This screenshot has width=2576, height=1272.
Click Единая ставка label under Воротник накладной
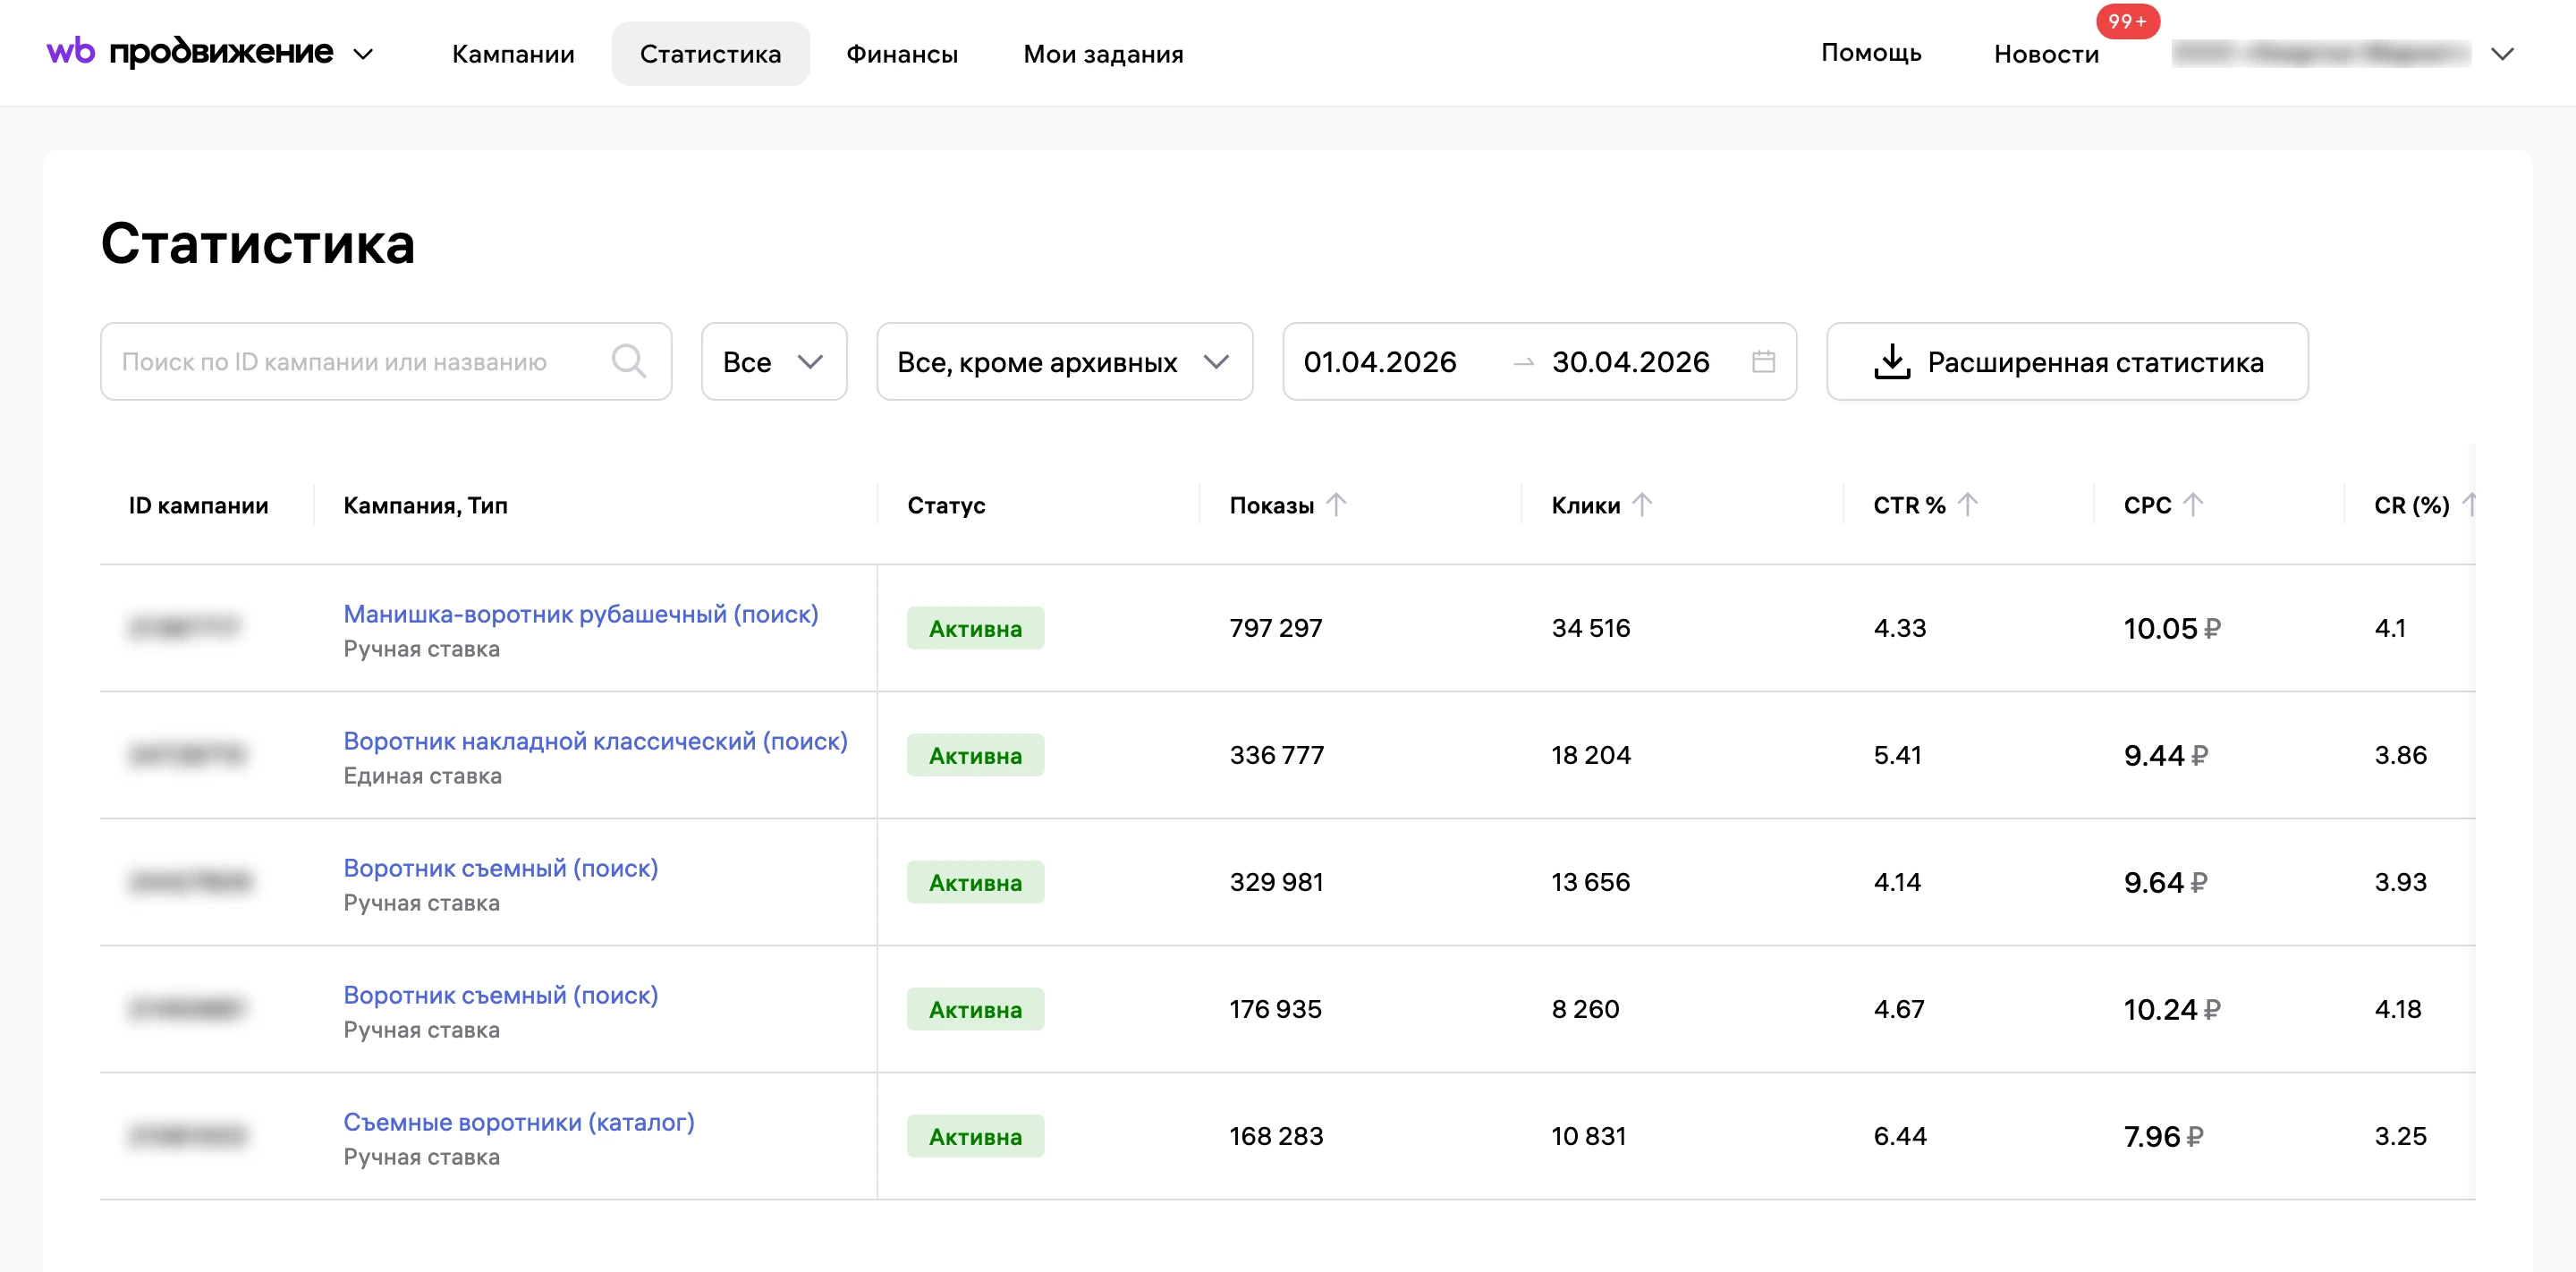[422, 776]
